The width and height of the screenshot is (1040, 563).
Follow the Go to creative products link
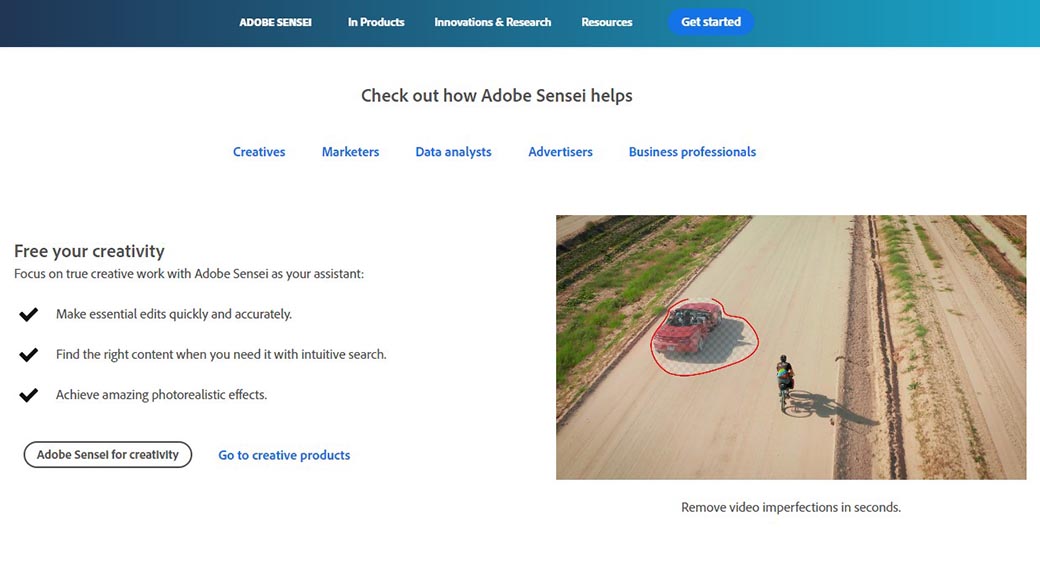[284, 455]
